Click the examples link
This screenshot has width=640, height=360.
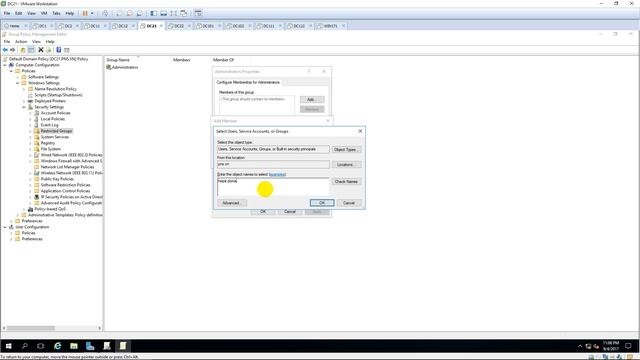[277, 175]
